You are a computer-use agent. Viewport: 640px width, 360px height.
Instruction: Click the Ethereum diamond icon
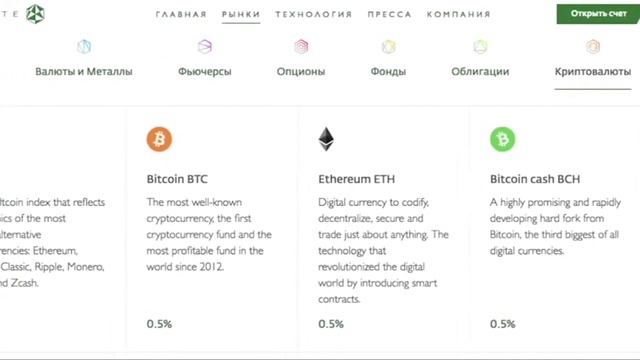coord(326,139)
